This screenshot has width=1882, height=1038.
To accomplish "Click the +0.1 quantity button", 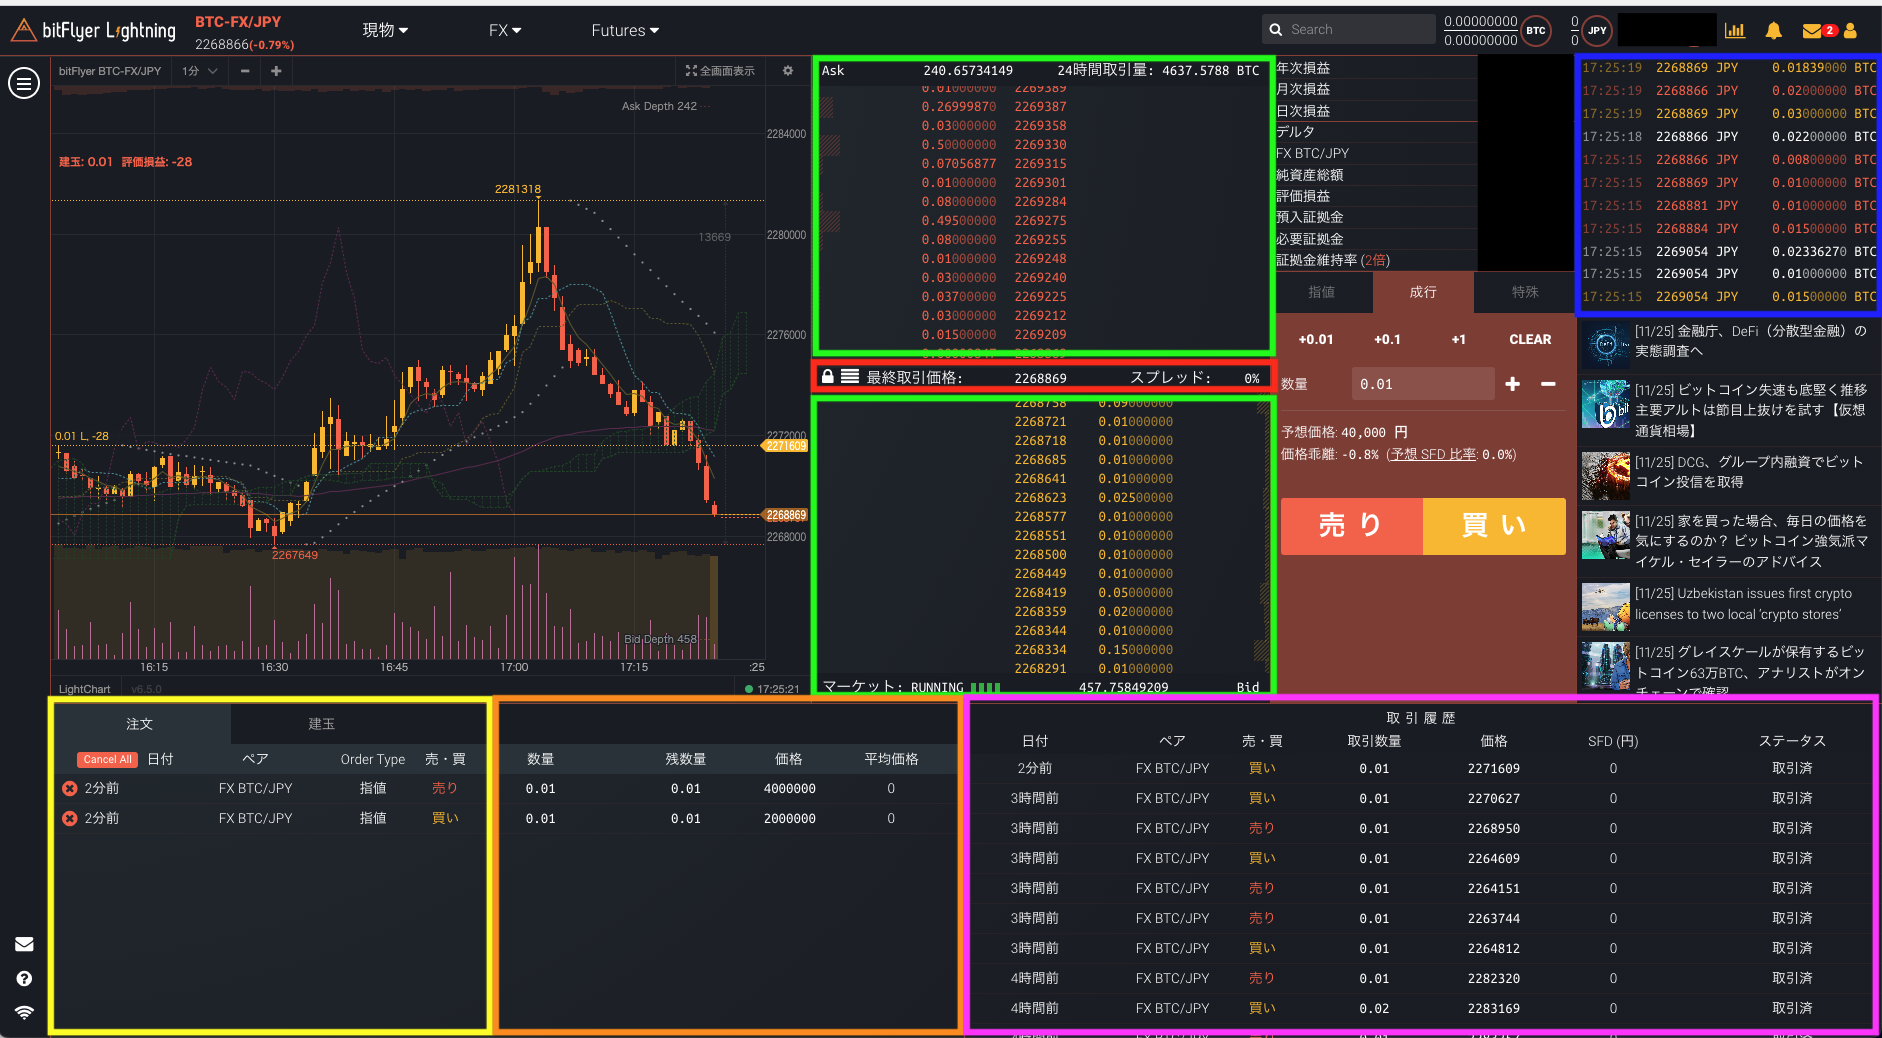I will (1387, 340).
